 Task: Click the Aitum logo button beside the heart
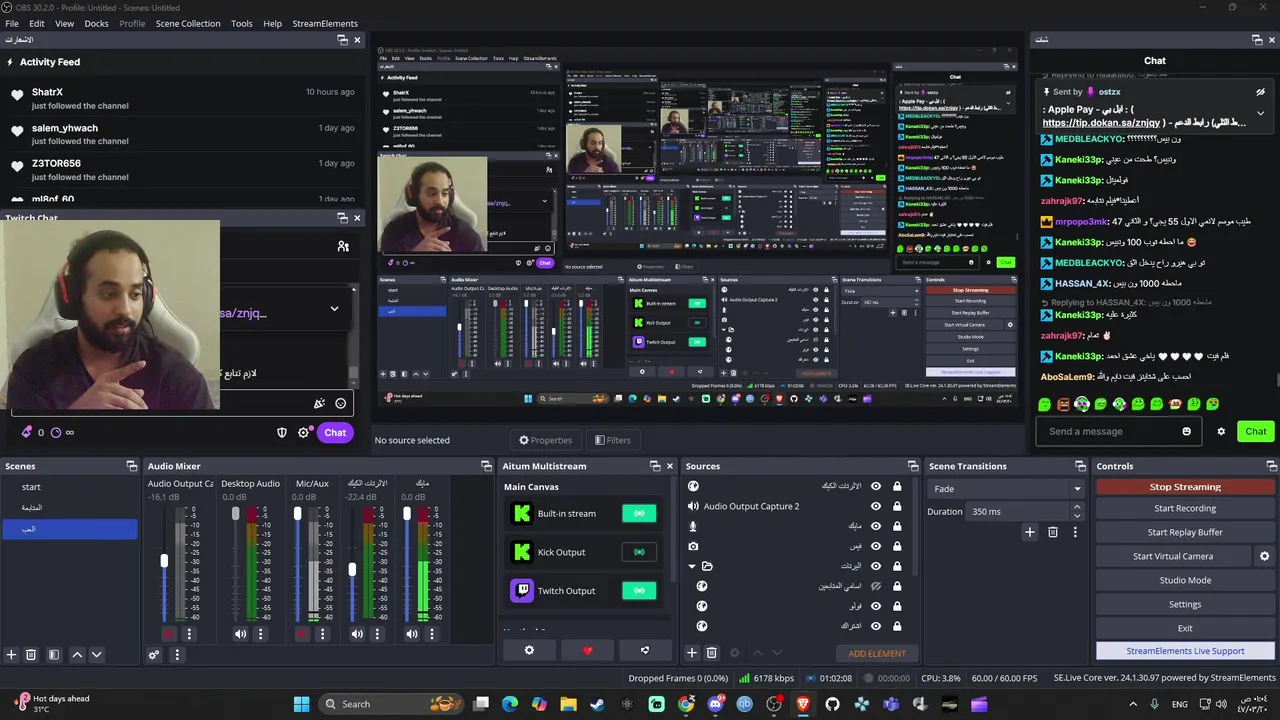645,650
